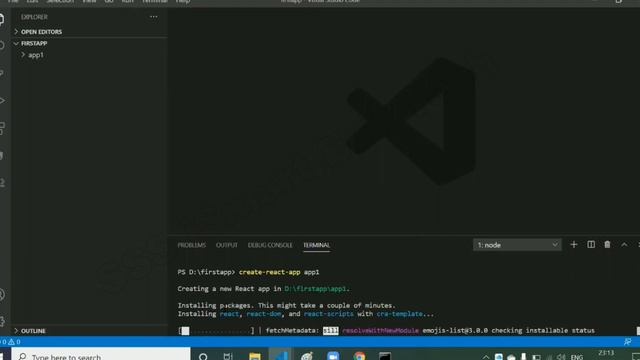Open File Explorer from the taskbar

pyautogui.click(x=255, y=356)
